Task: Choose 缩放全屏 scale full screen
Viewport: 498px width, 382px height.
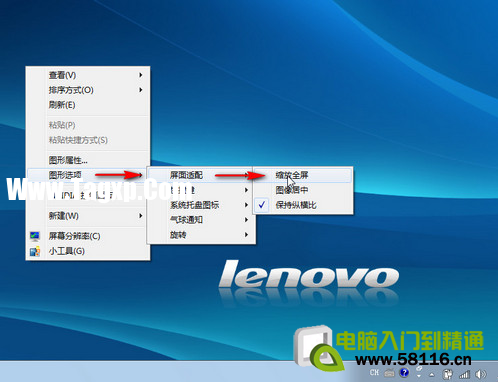Action: pos(303,175)
